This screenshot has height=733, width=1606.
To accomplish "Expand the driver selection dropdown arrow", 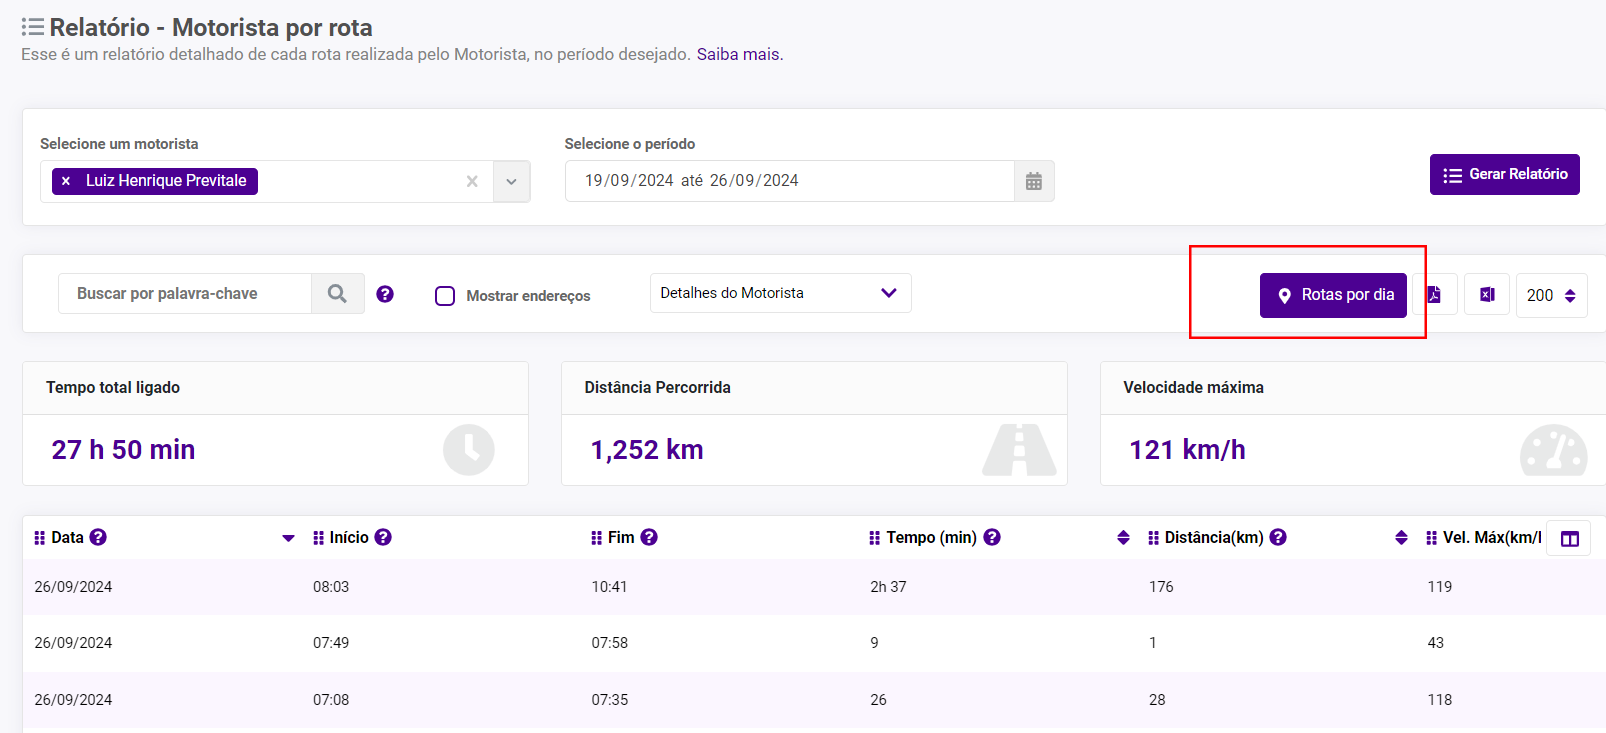I will tap(511, 182).
